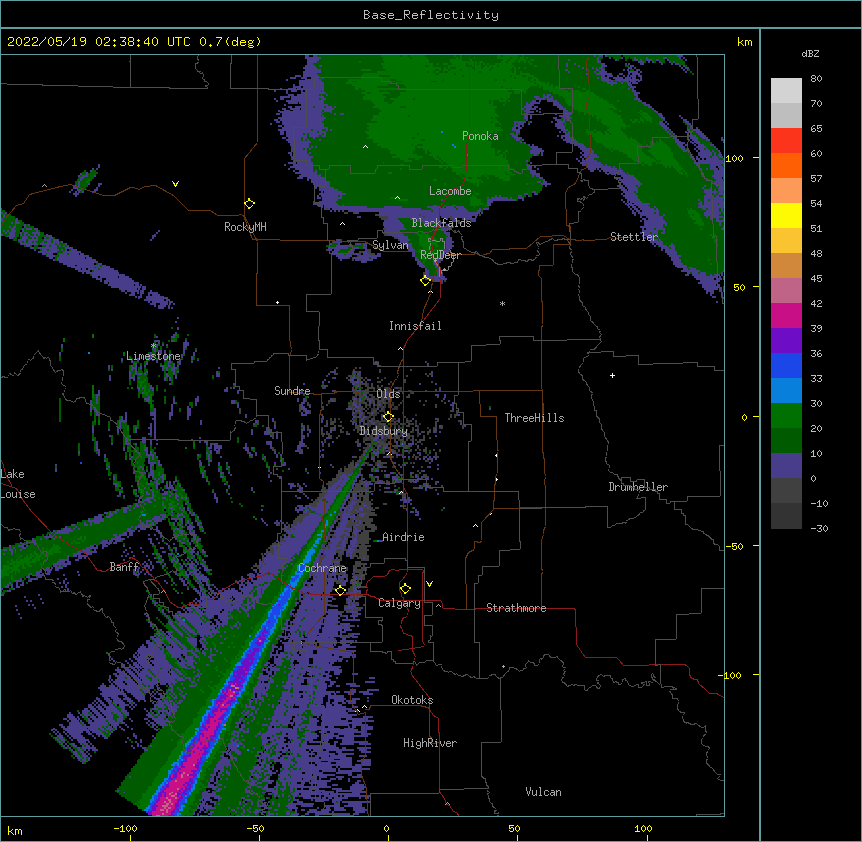
Task: Click the Base_Reflectivity title
Action: [431, 15]
